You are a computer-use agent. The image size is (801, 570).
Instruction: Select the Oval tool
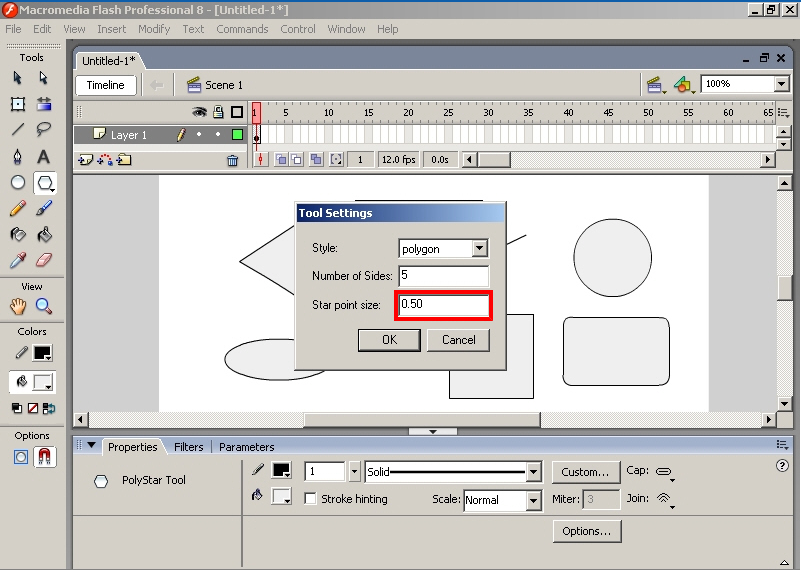18,182
